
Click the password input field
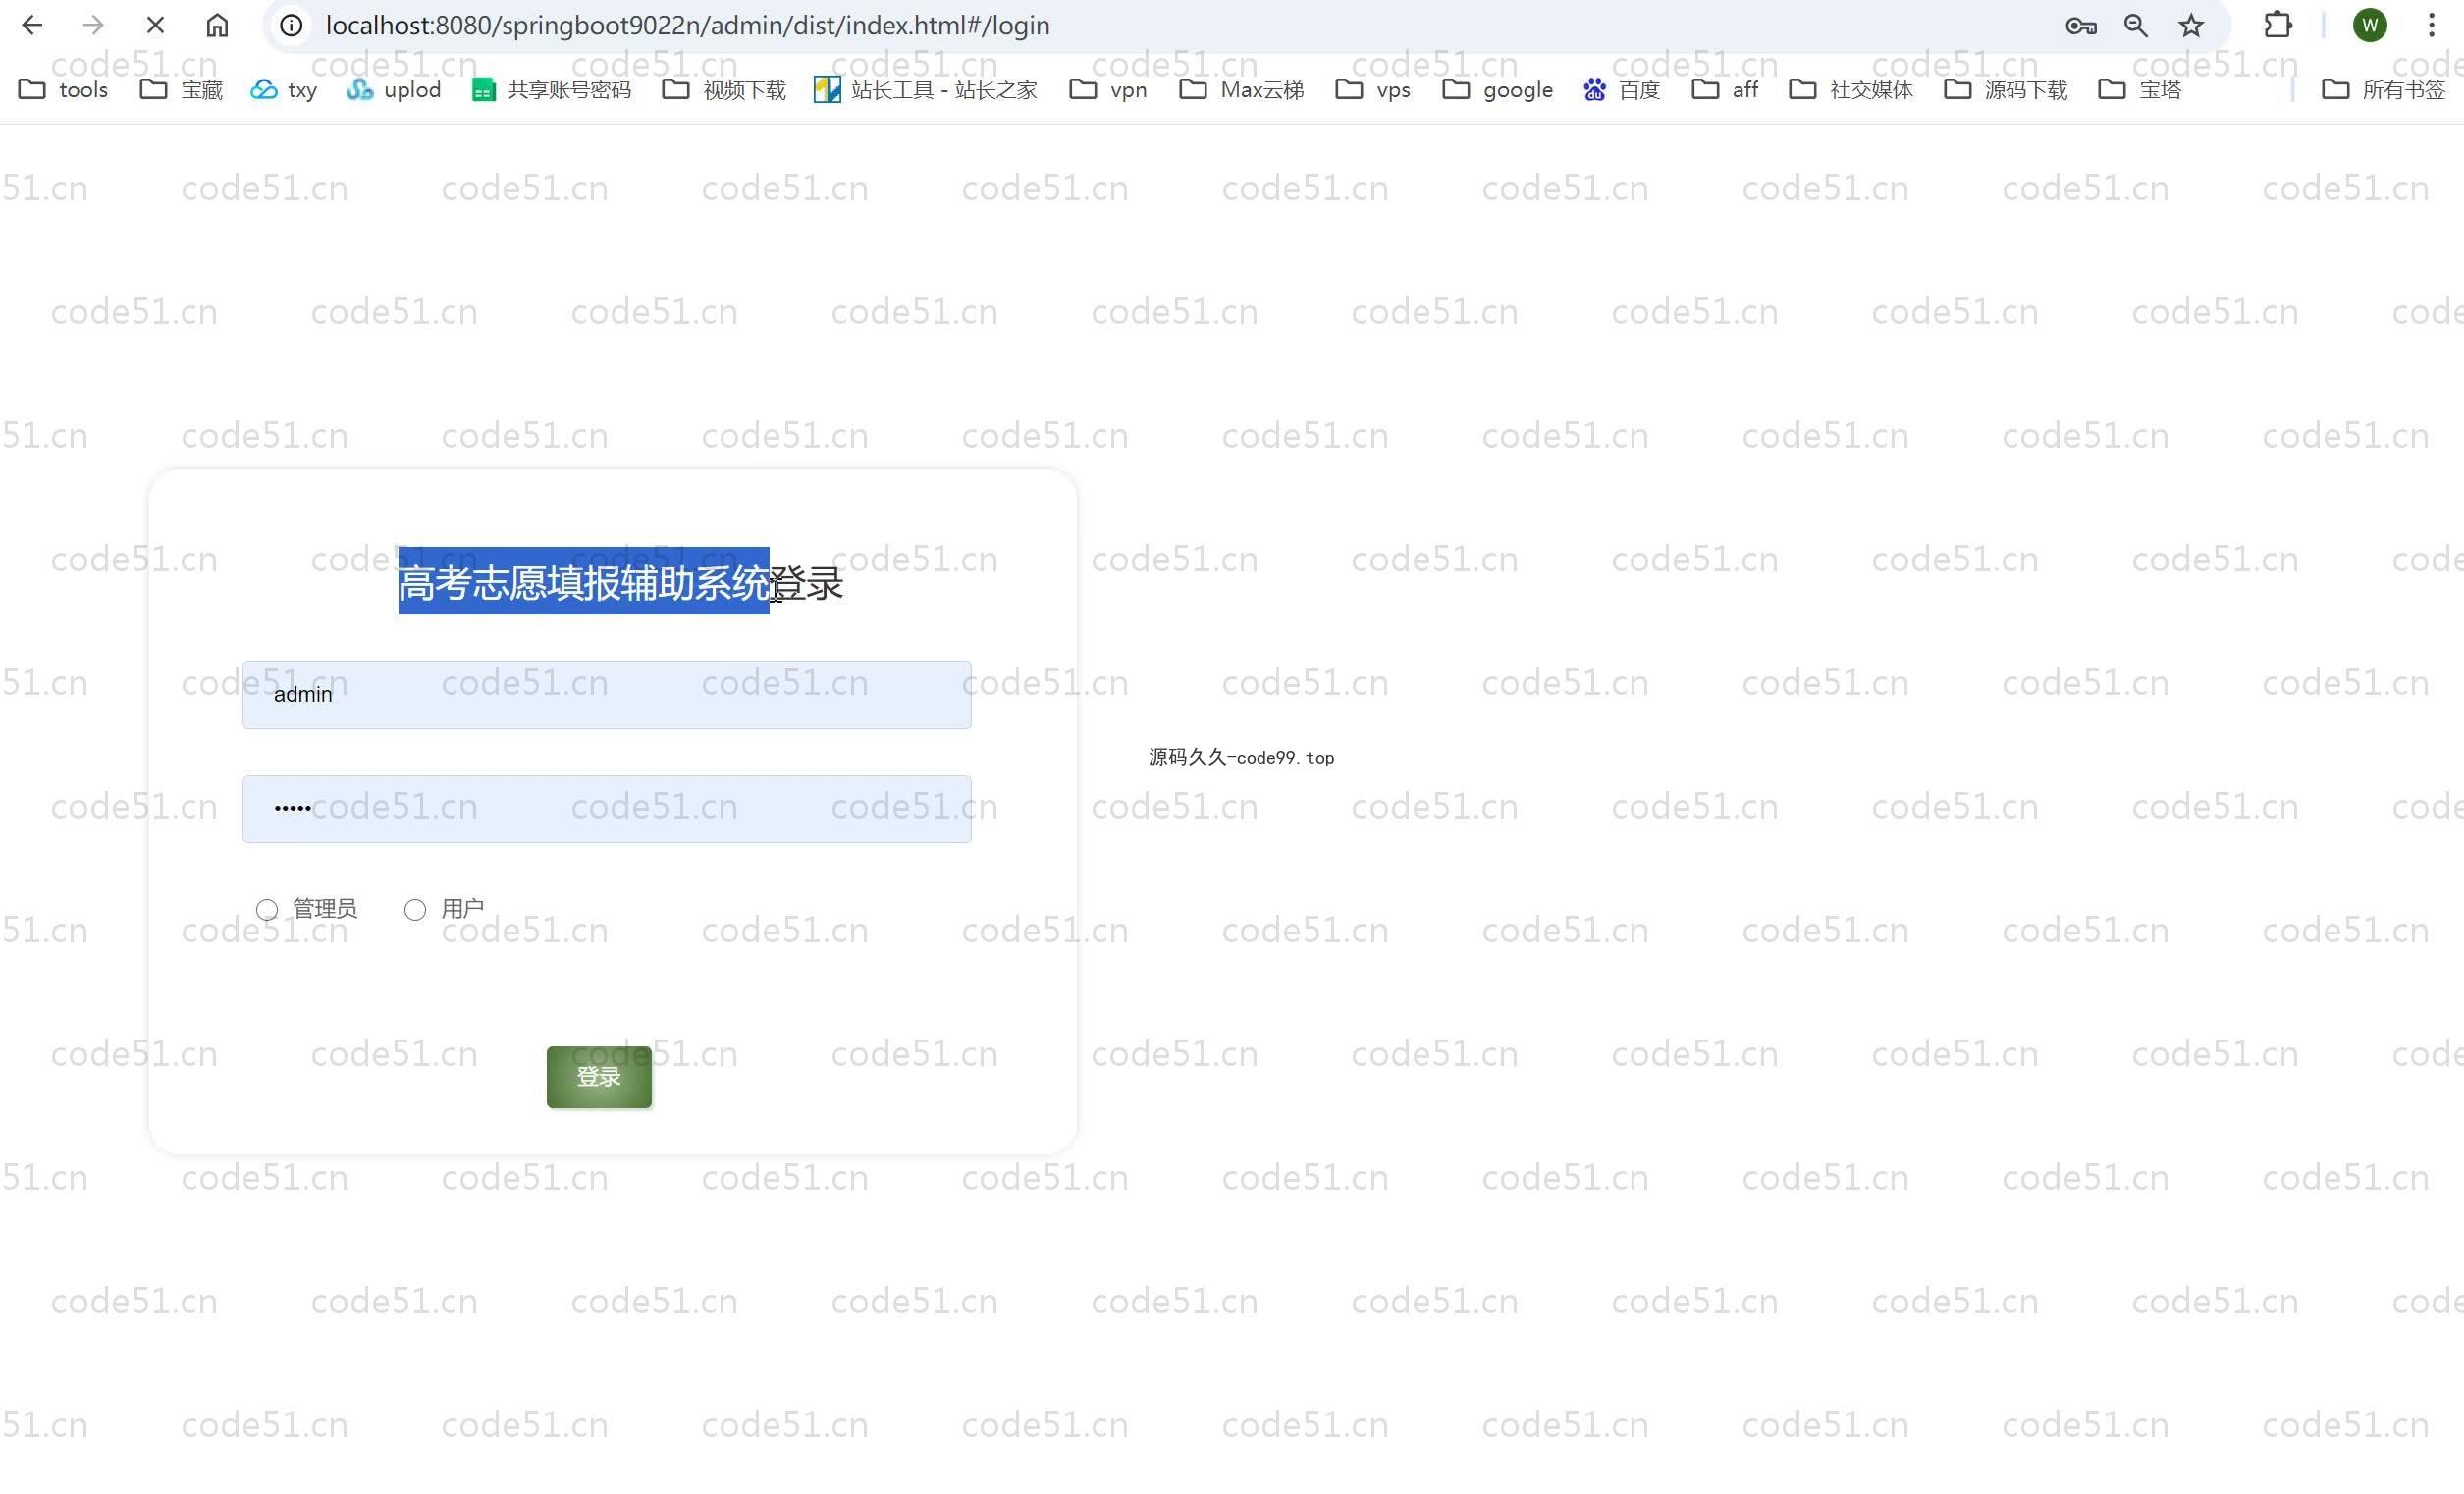point(606,809)
